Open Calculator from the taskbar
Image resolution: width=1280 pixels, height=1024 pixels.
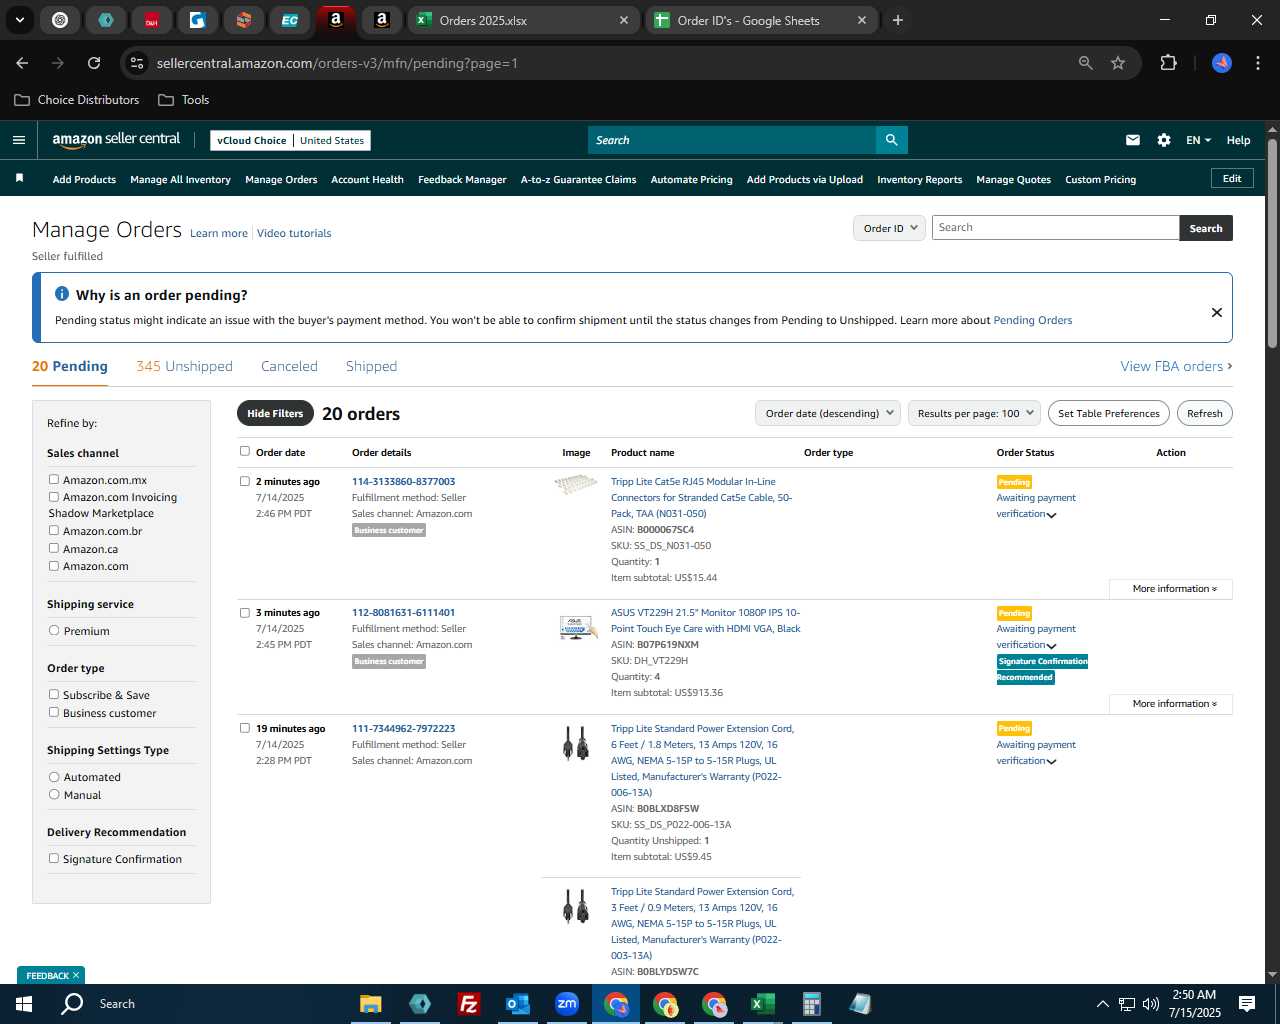811,1004
